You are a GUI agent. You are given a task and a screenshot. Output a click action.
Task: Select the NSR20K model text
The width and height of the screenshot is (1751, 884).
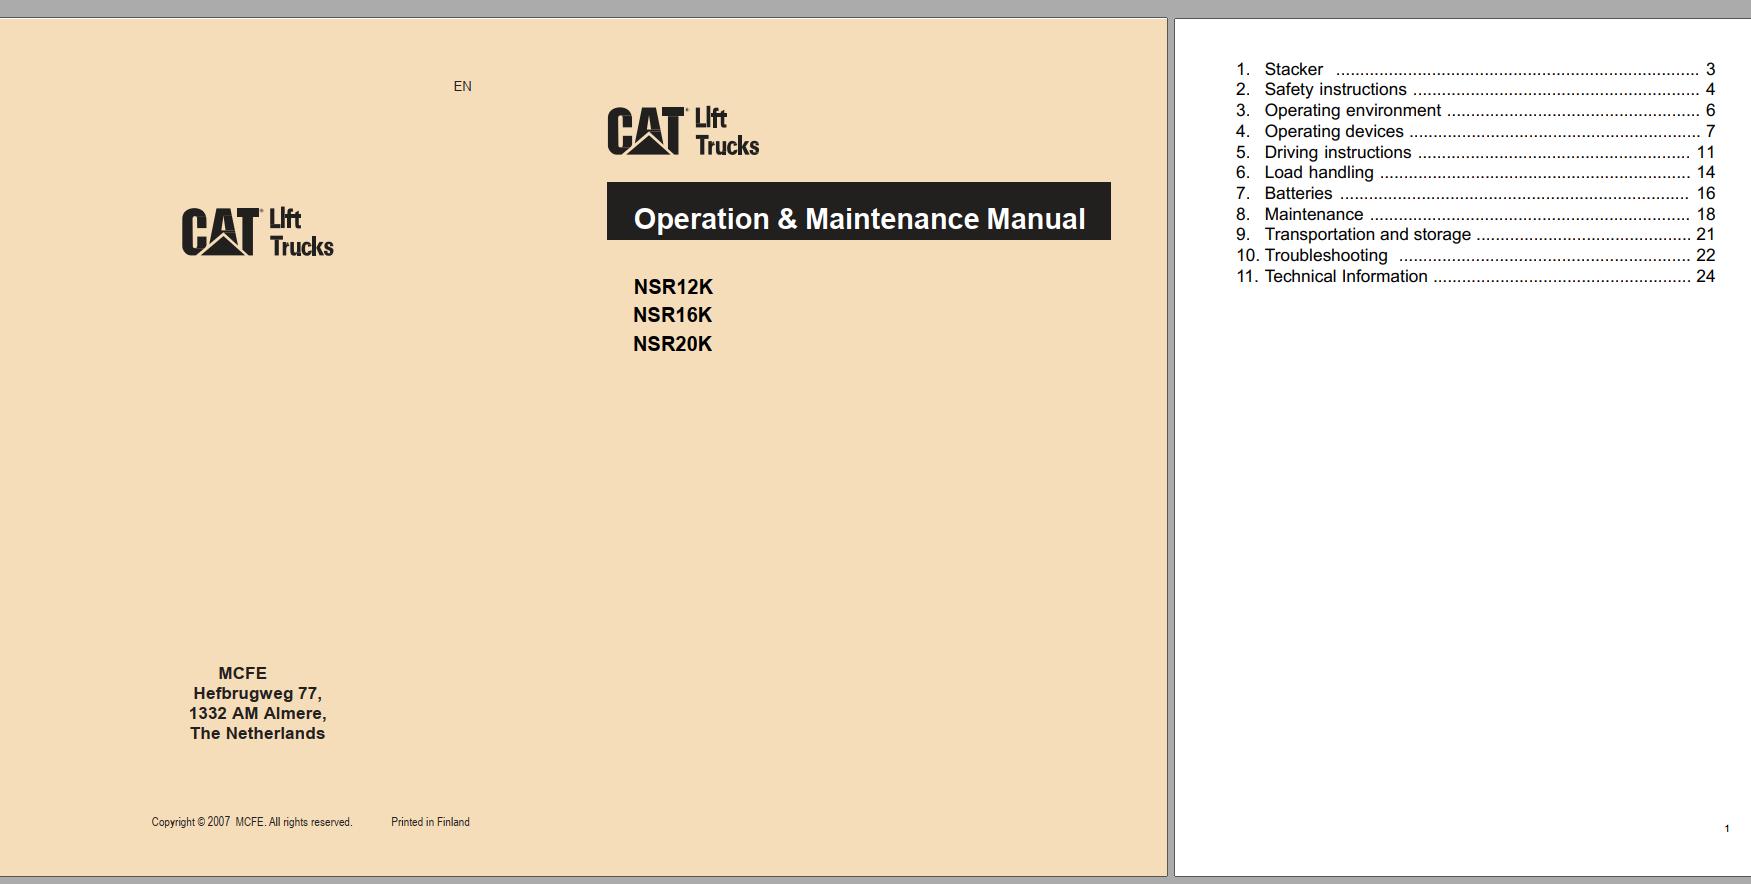[x=673, y=344]
